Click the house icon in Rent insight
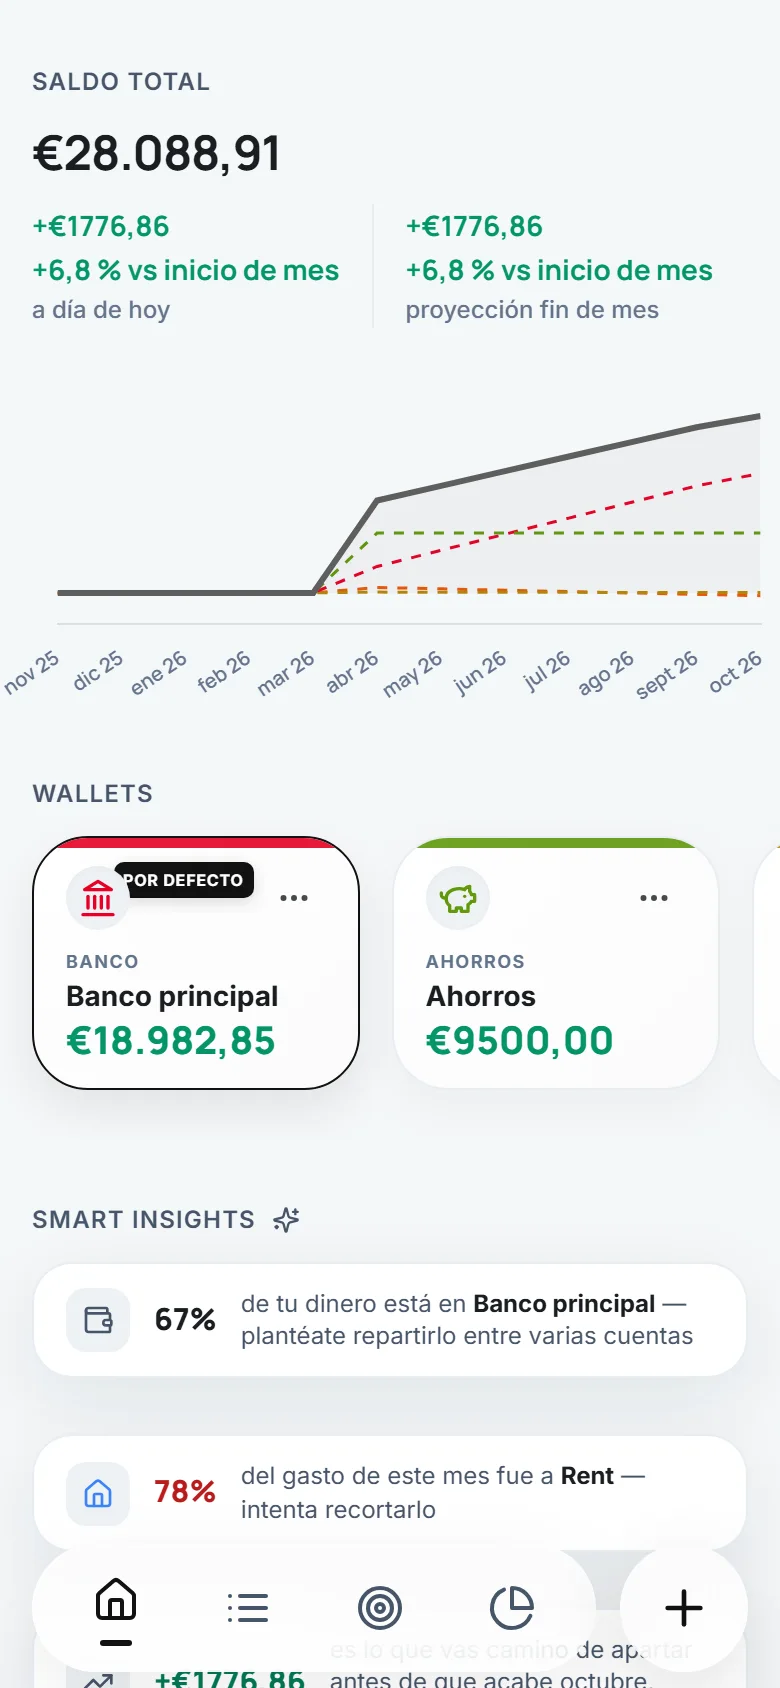This screenshot has width=780, height=1688. (x=98, y=1494)
